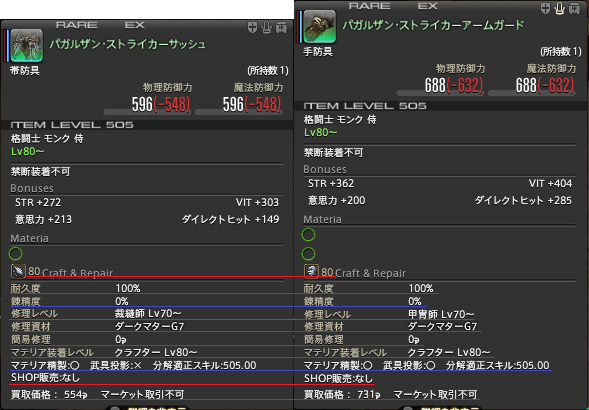Click the hand icon in sash tooltip header
The height and width of the screenshot is (410, 589).
(x=267, y=27)
